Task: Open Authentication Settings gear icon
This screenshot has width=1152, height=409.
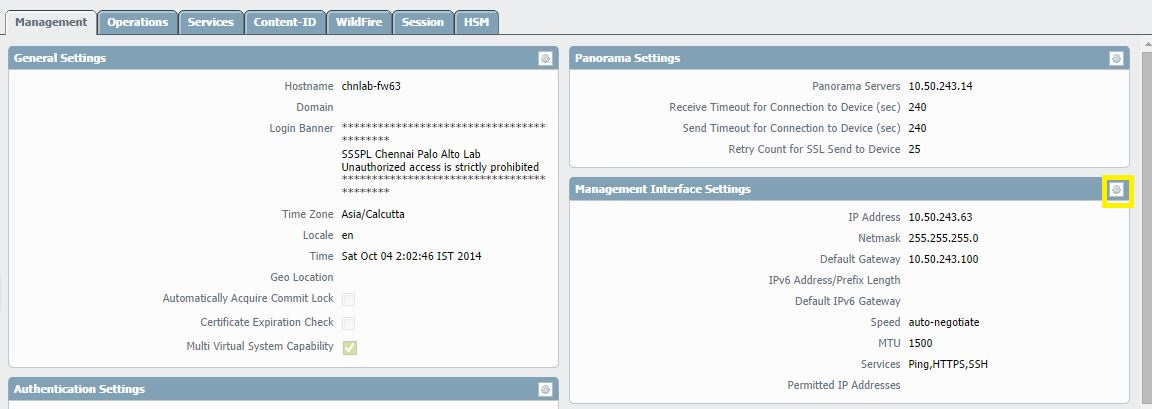Action: pyautogui.click(x=545, y=389)
